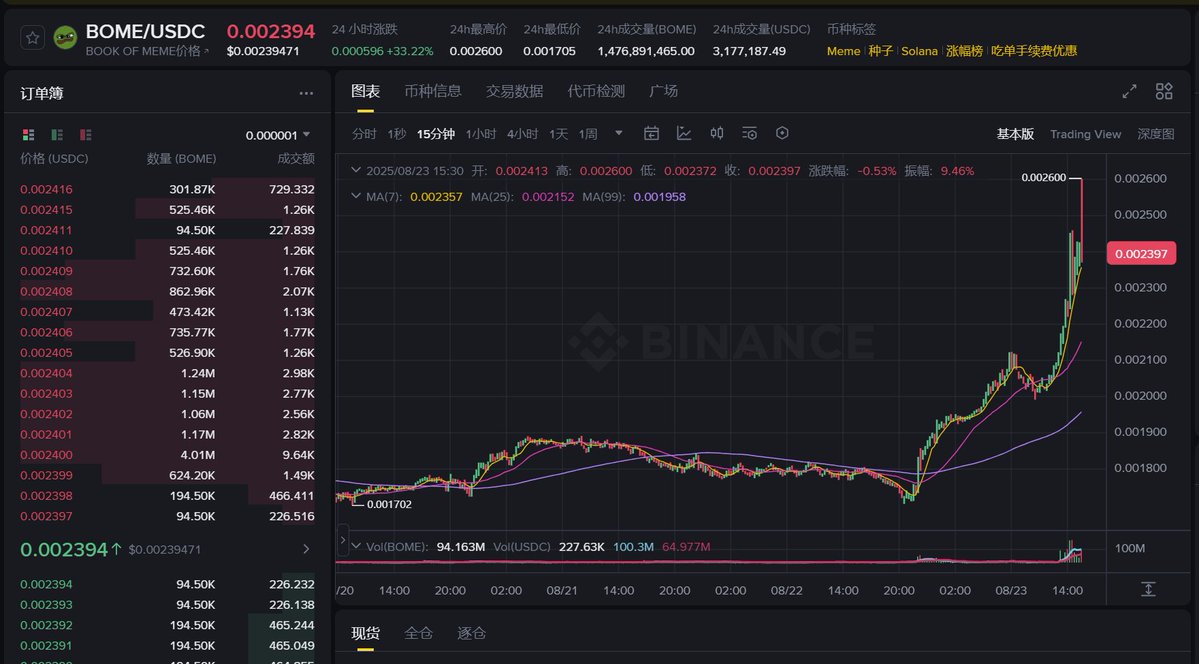This screenshot has height=664, width=1199.
Task: Click the 吃单手续费优惠 tag
Action: click(1034, 51)
